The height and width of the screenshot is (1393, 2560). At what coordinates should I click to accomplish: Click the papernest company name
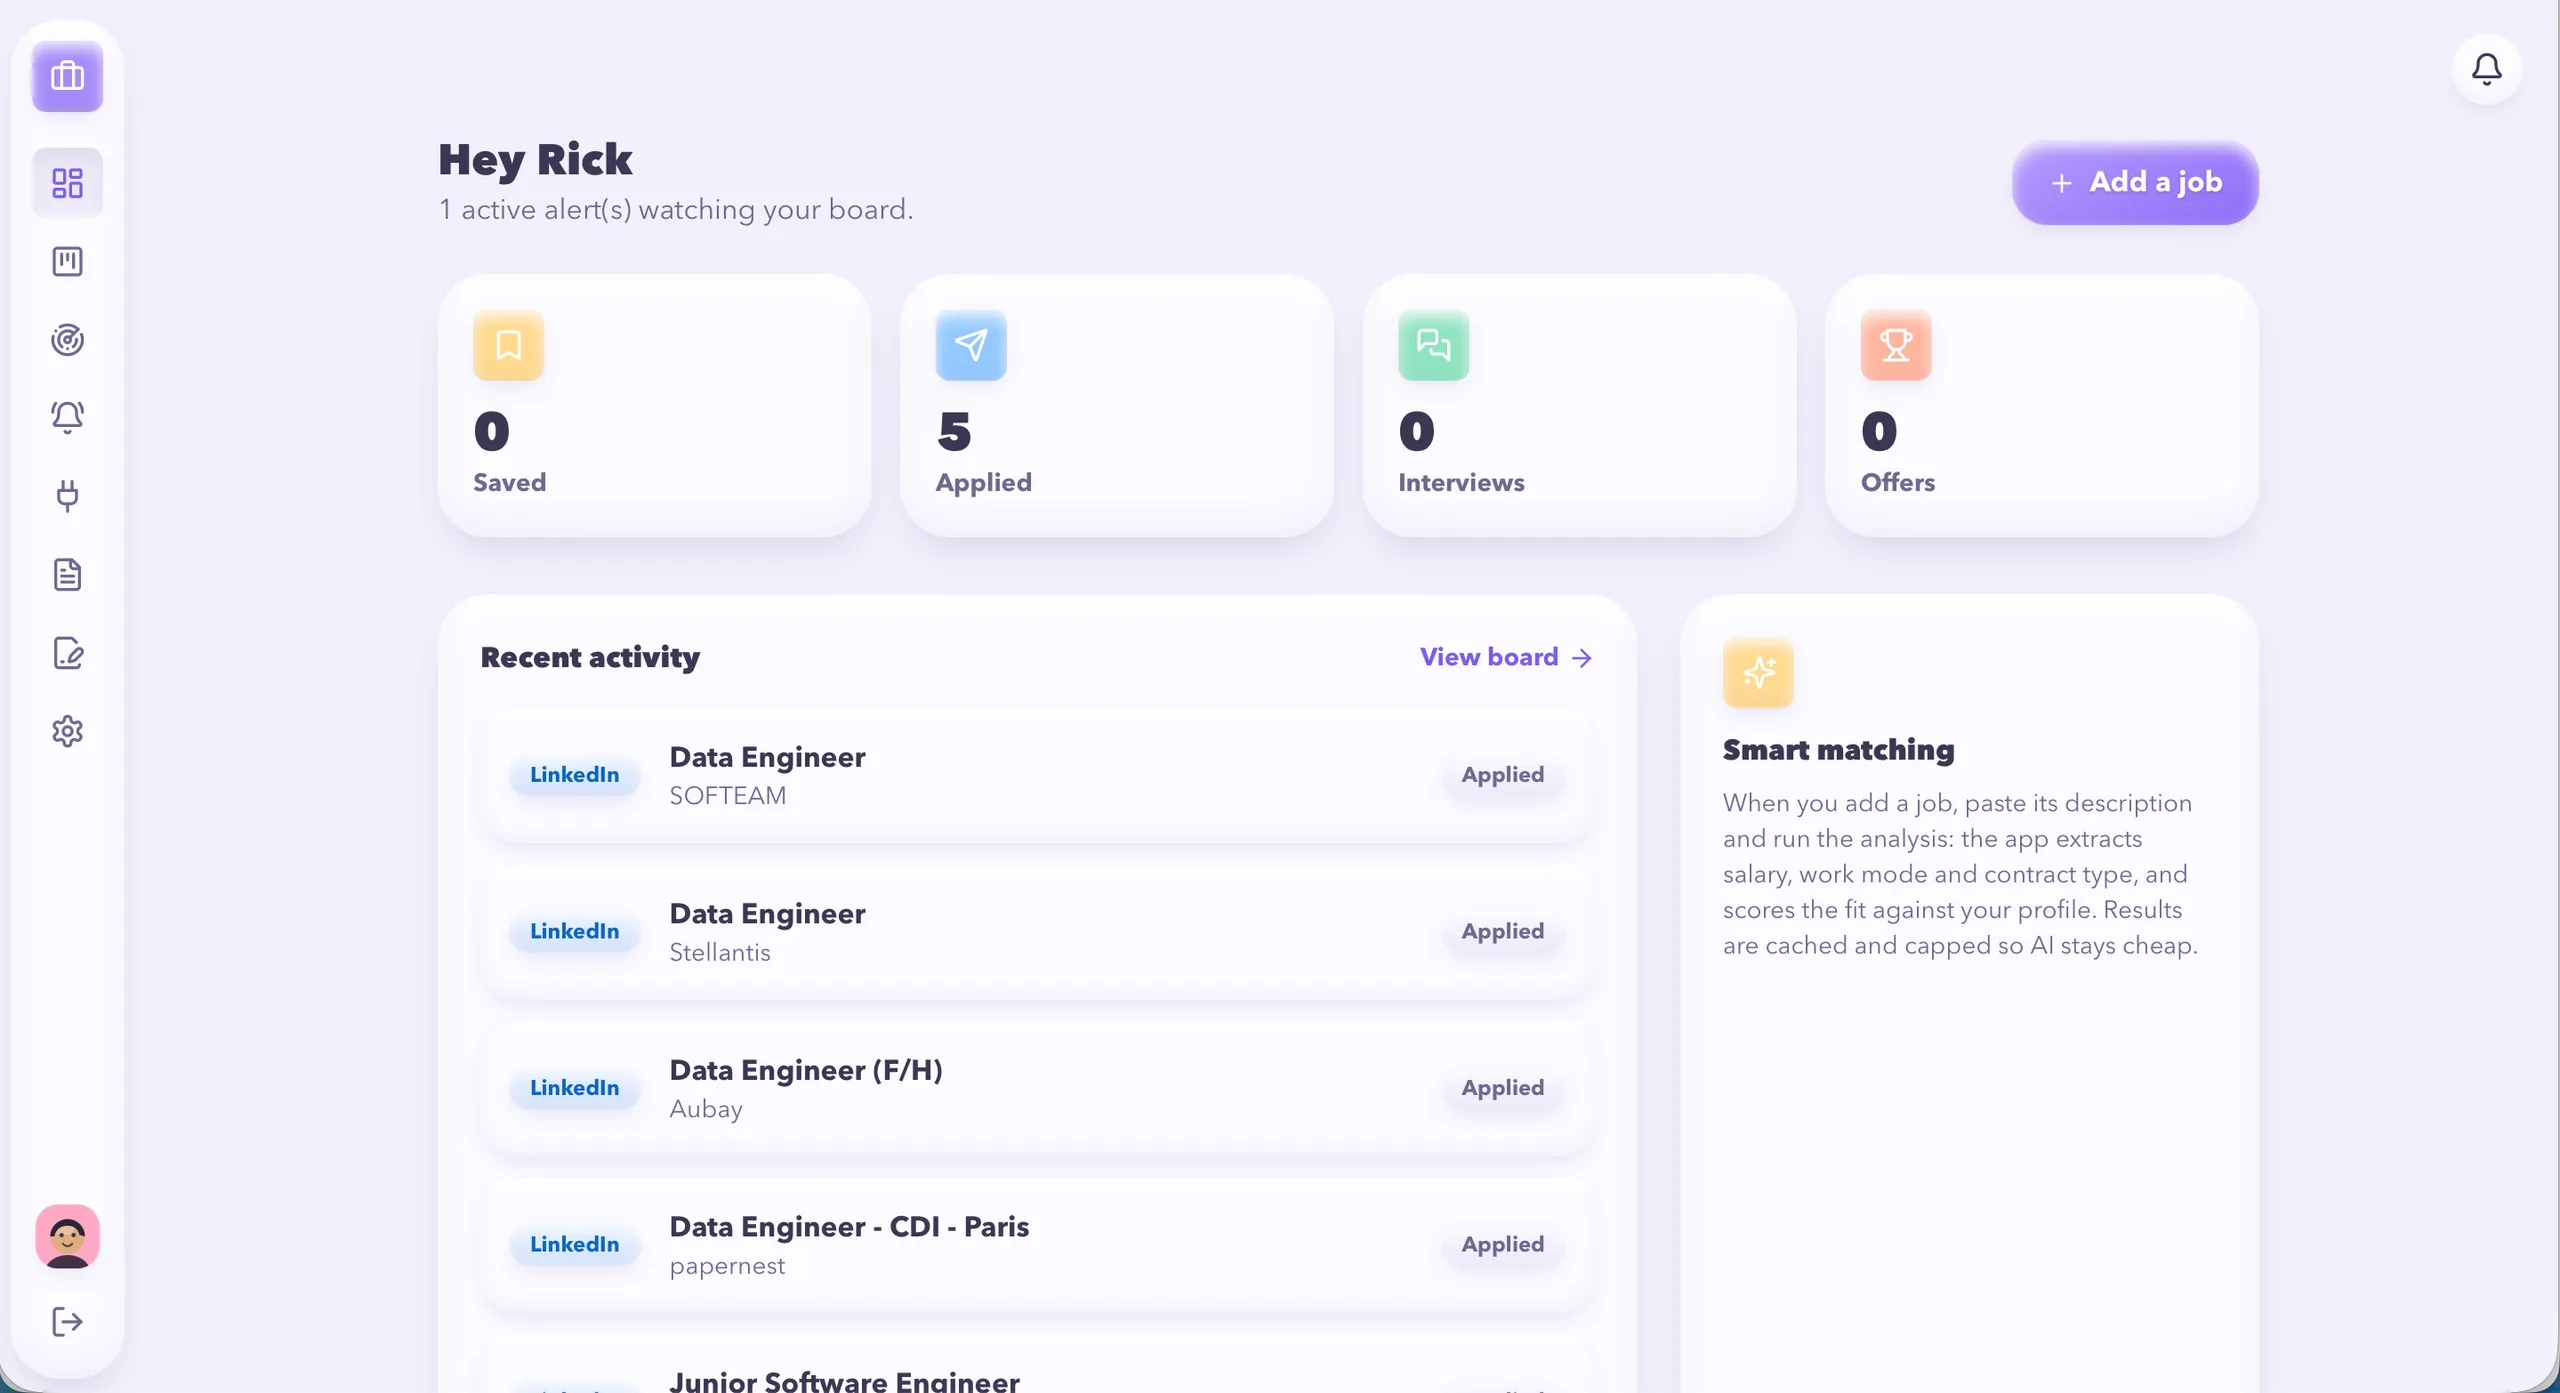click(726, 1266)
